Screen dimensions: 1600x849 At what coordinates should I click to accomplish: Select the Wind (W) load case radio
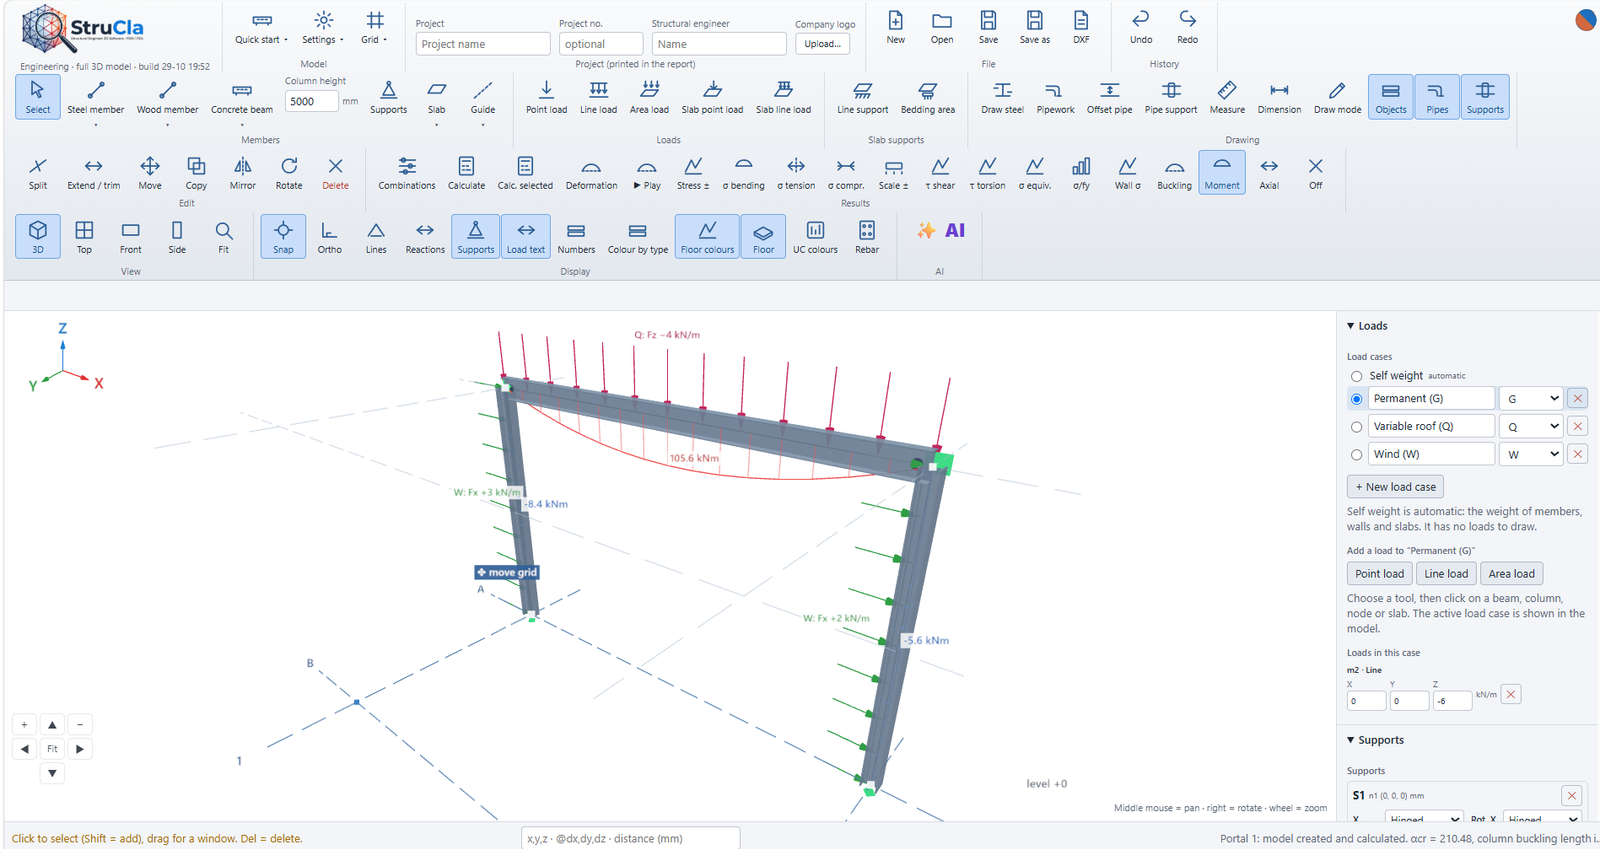pos(1356,455)
